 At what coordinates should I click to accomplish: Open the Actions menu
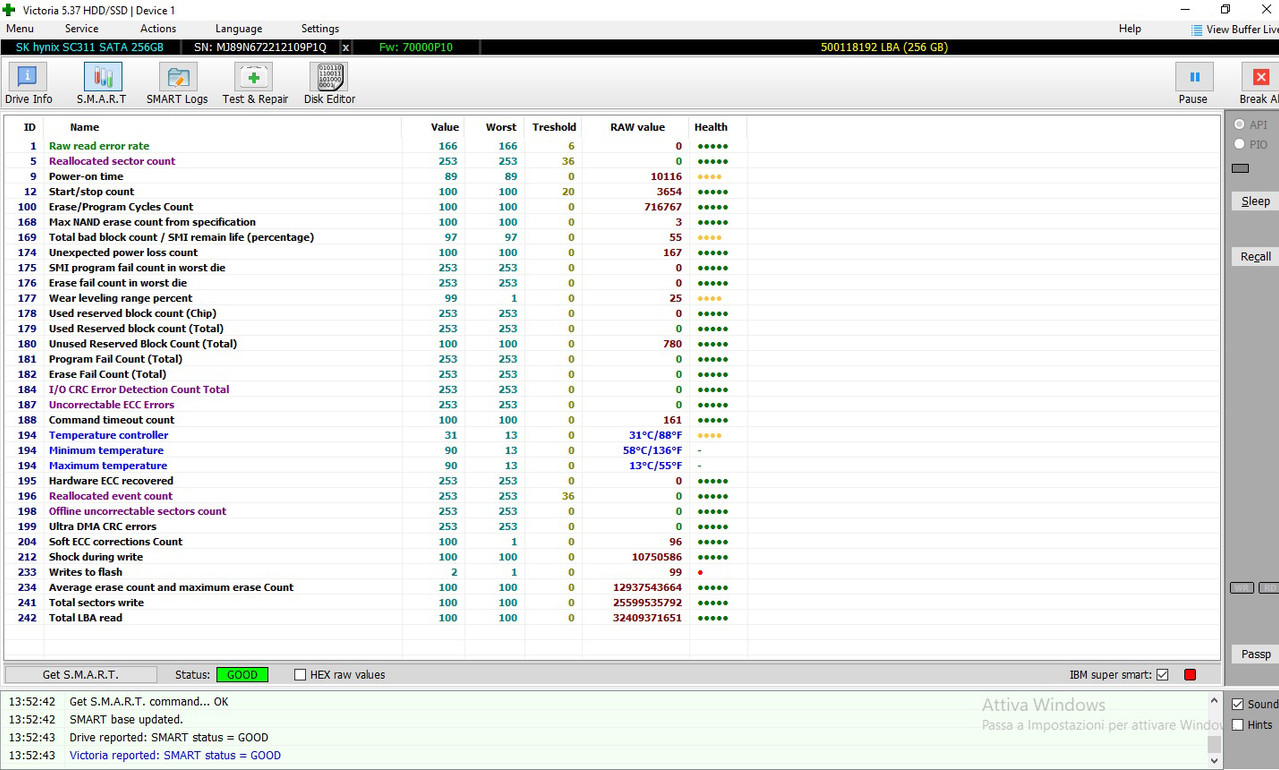(x=158, y=29)
